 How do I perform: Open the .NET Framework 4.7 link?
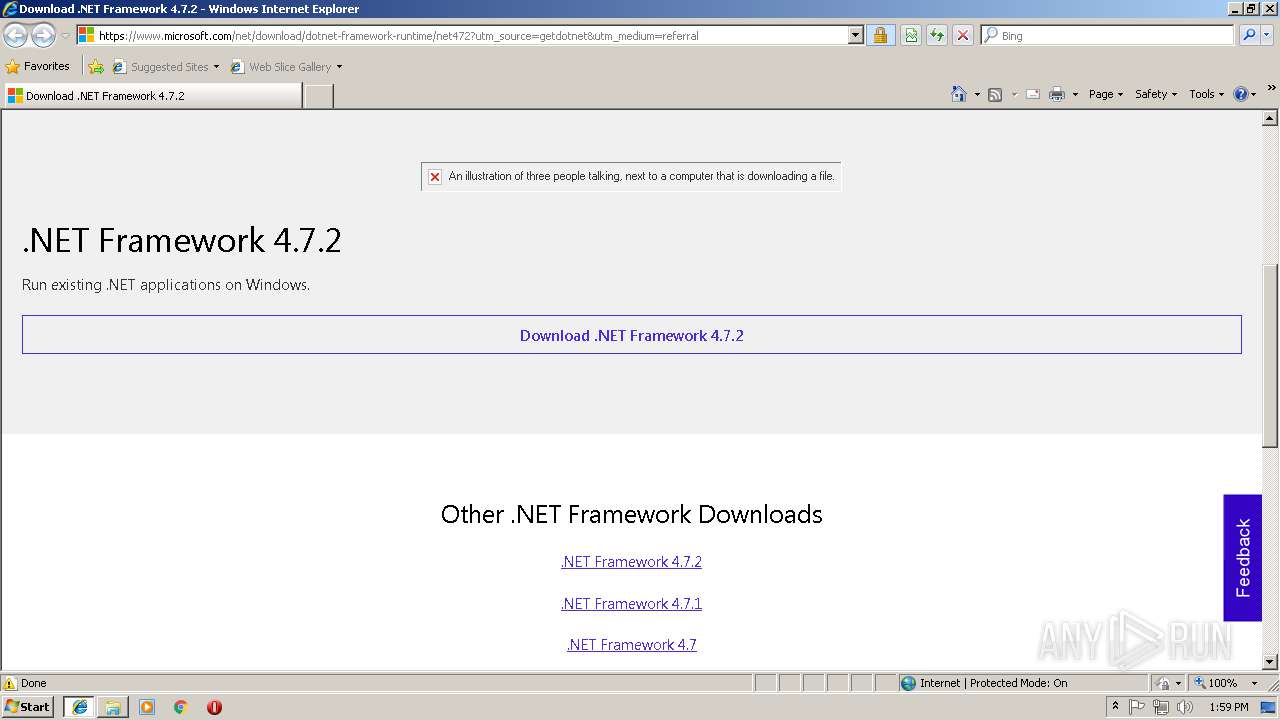click(x=631, y=645)
